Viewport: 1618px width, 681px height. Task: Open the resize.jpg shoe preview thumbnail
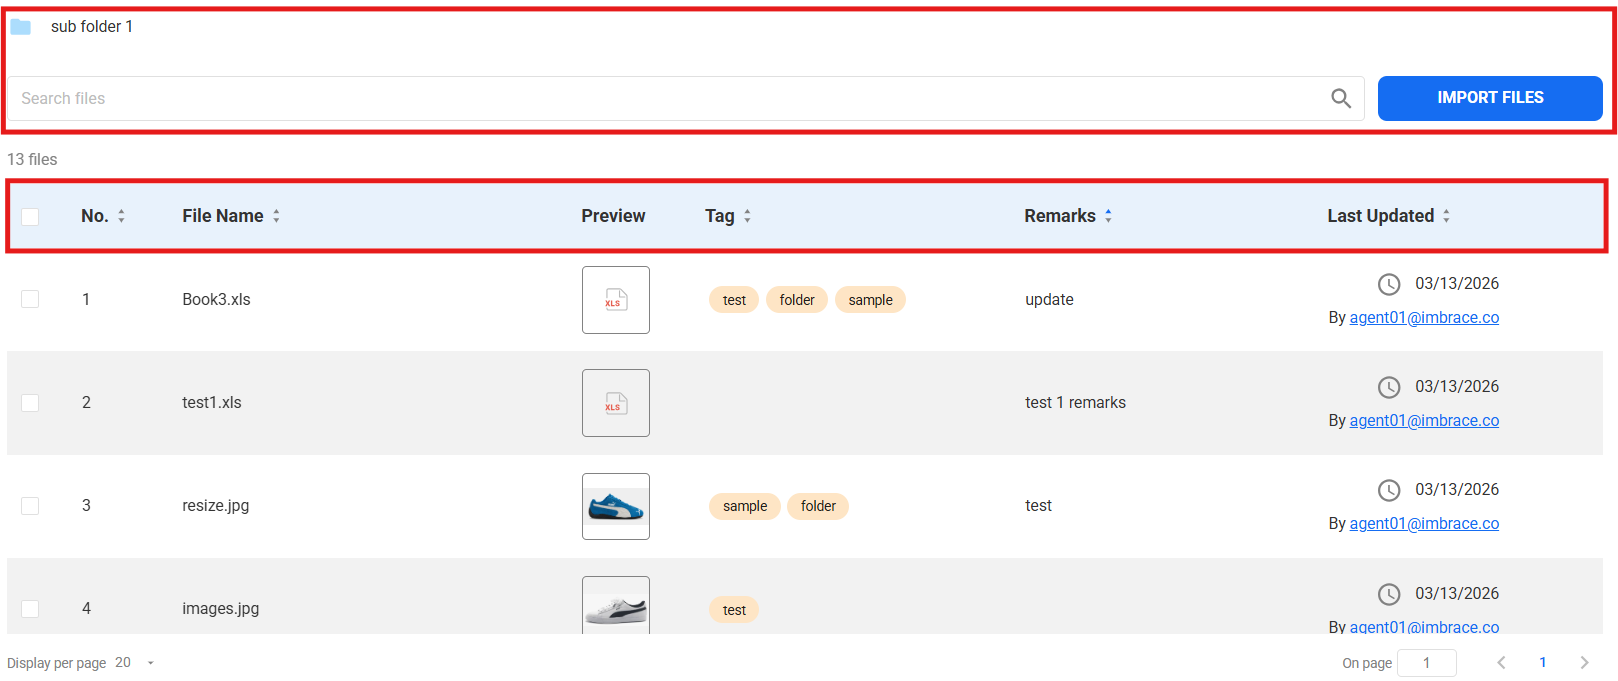616,506
